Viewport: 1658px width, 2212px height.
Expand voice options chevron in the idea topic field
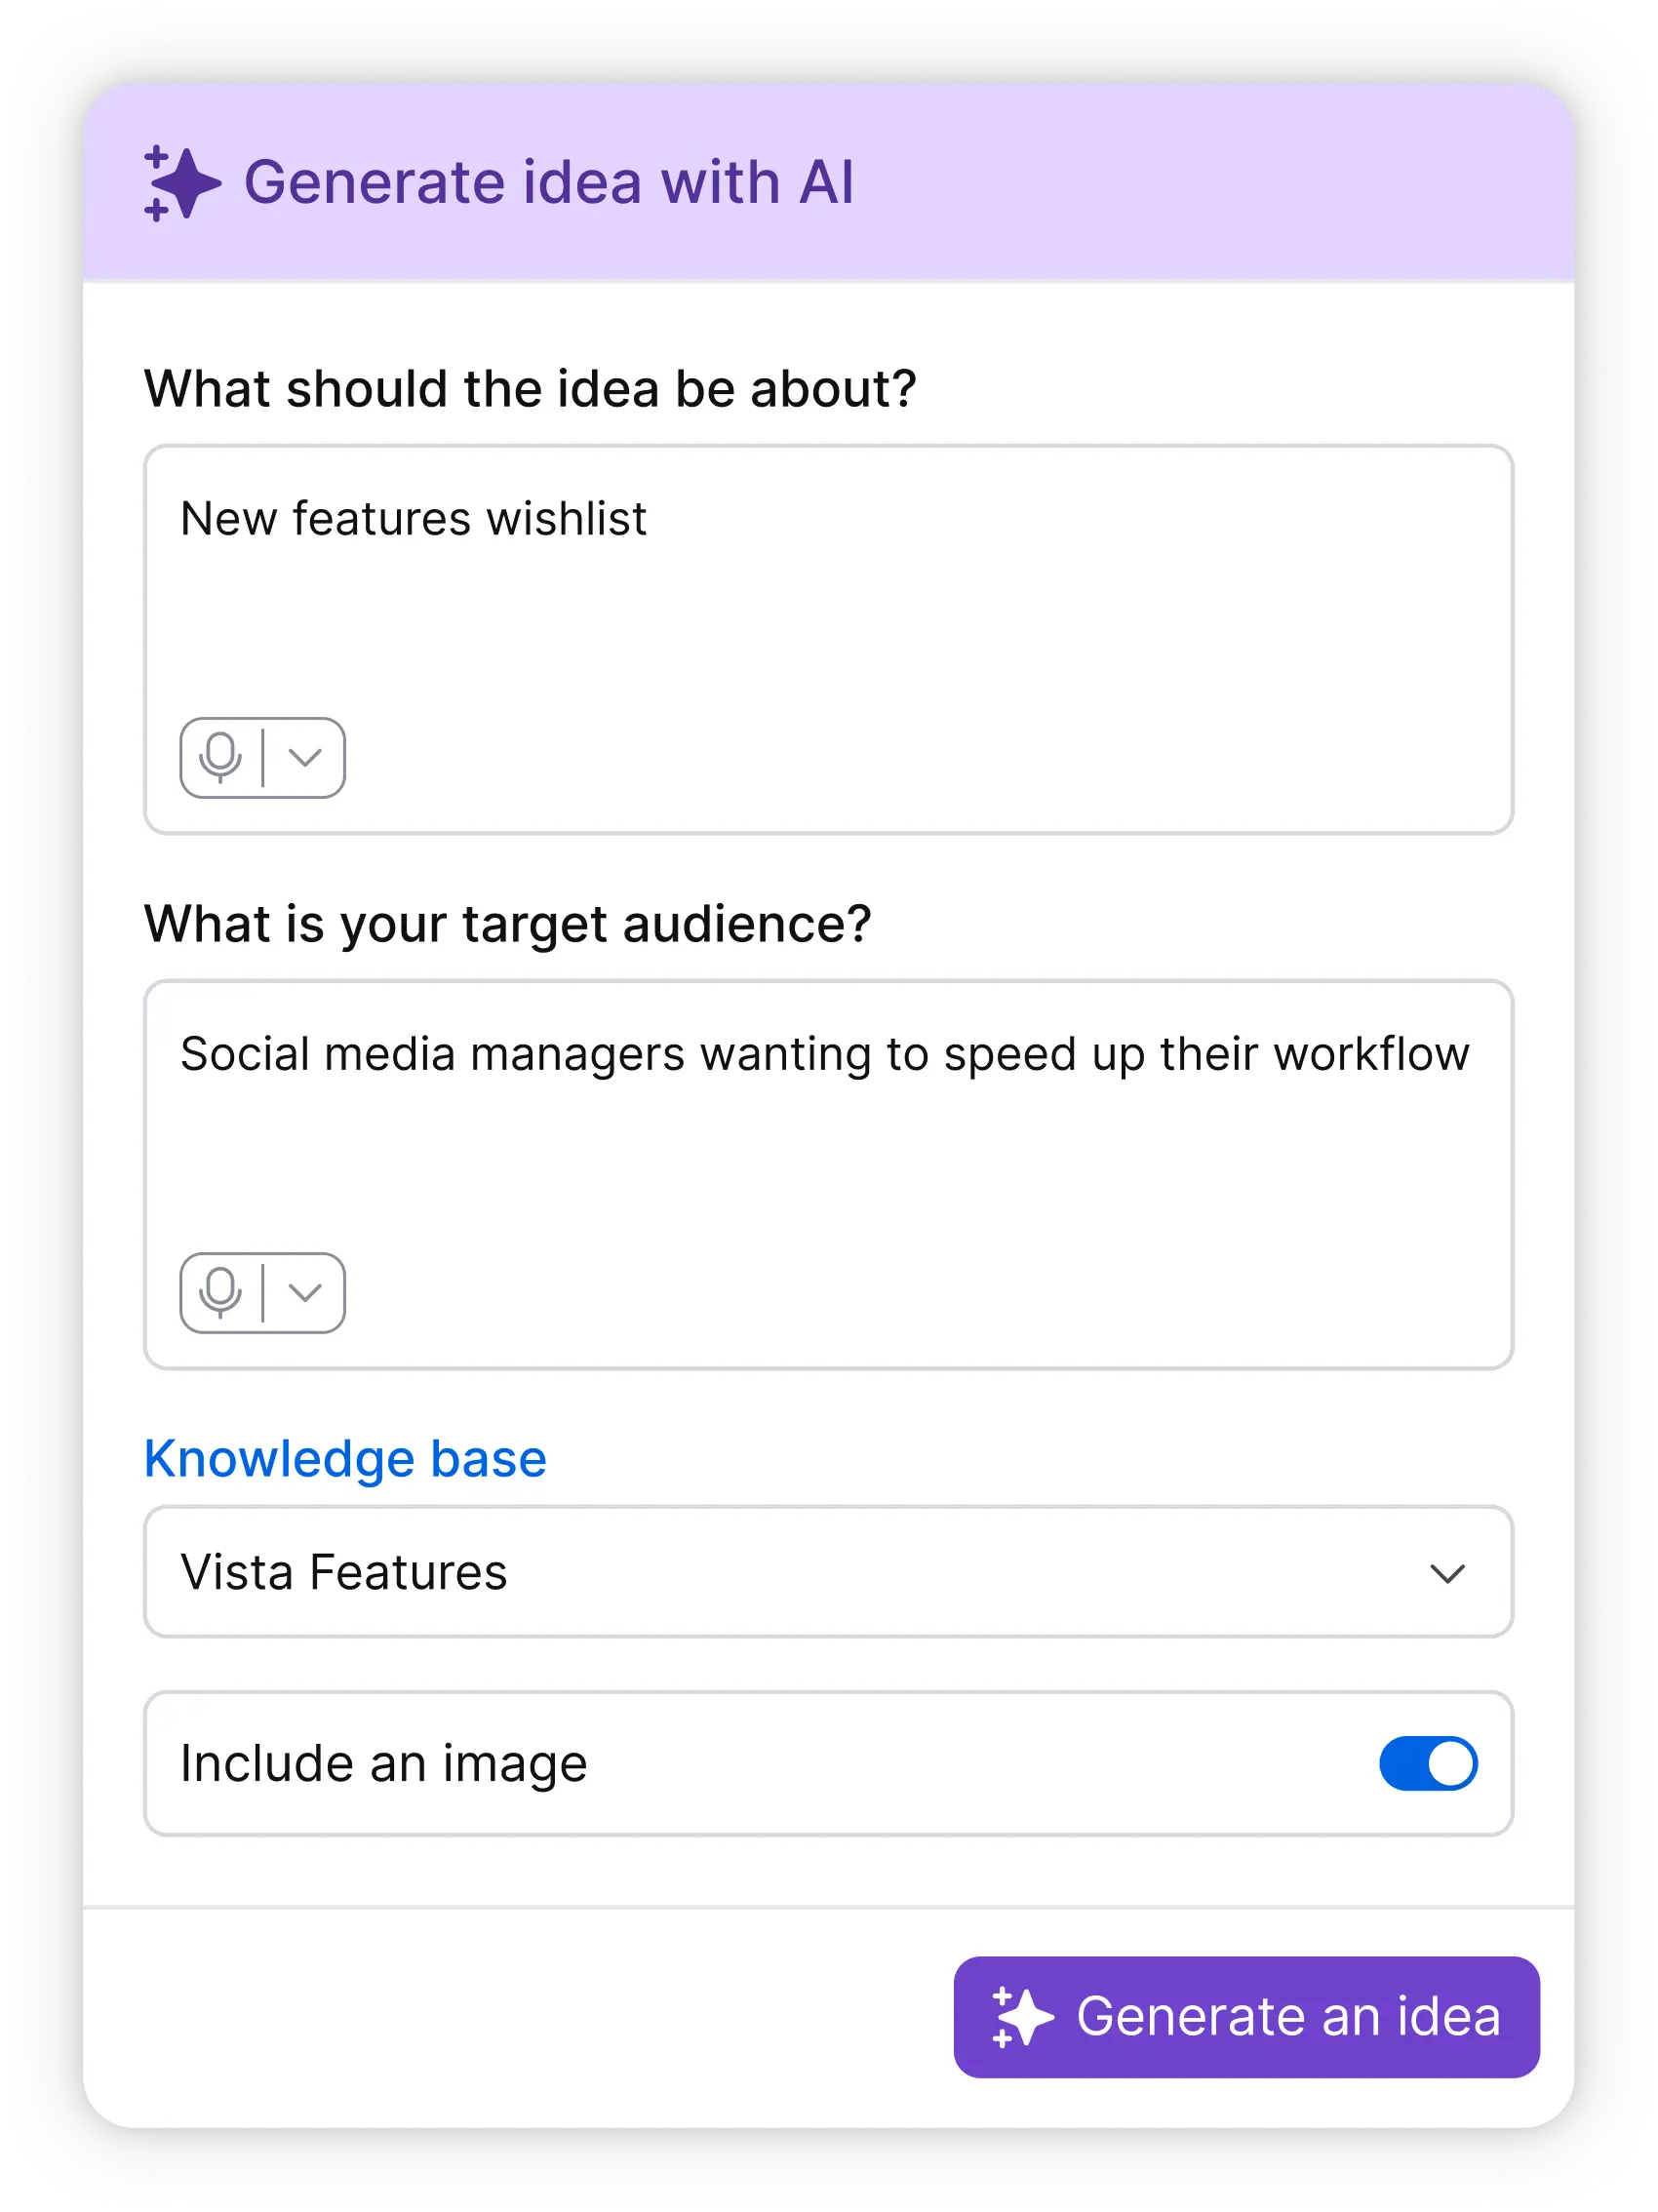click(304, 757)
